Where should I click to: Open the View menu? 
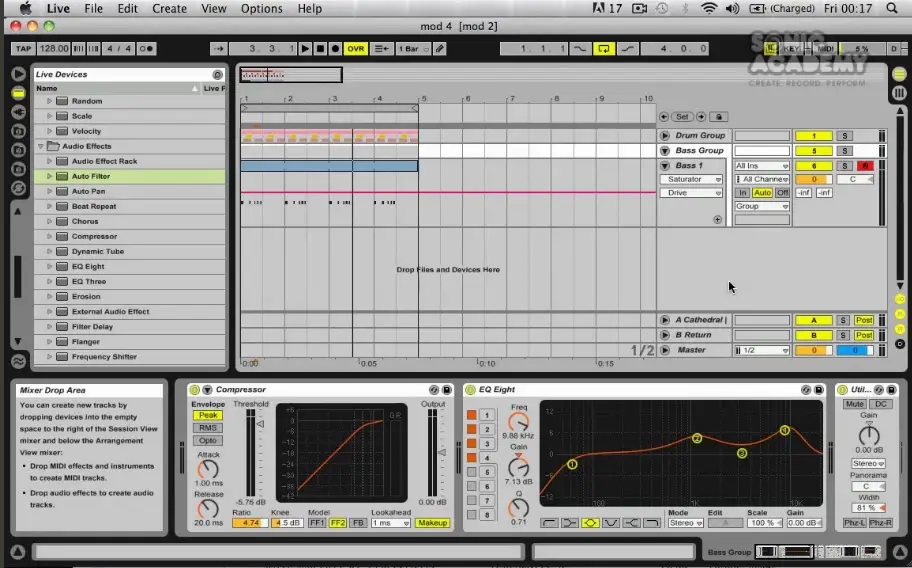tap(213, 9)
